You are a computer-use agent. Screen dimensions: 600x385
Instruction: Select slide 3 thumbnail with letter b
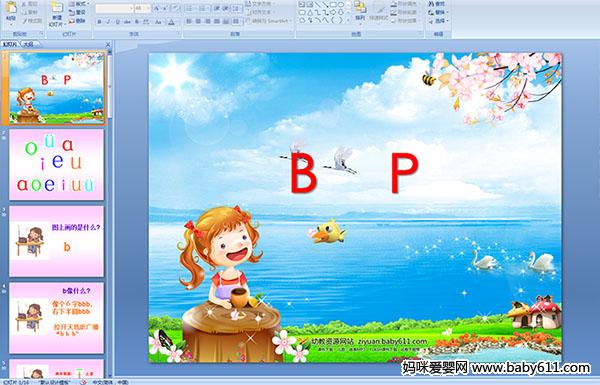coord(57,241)
